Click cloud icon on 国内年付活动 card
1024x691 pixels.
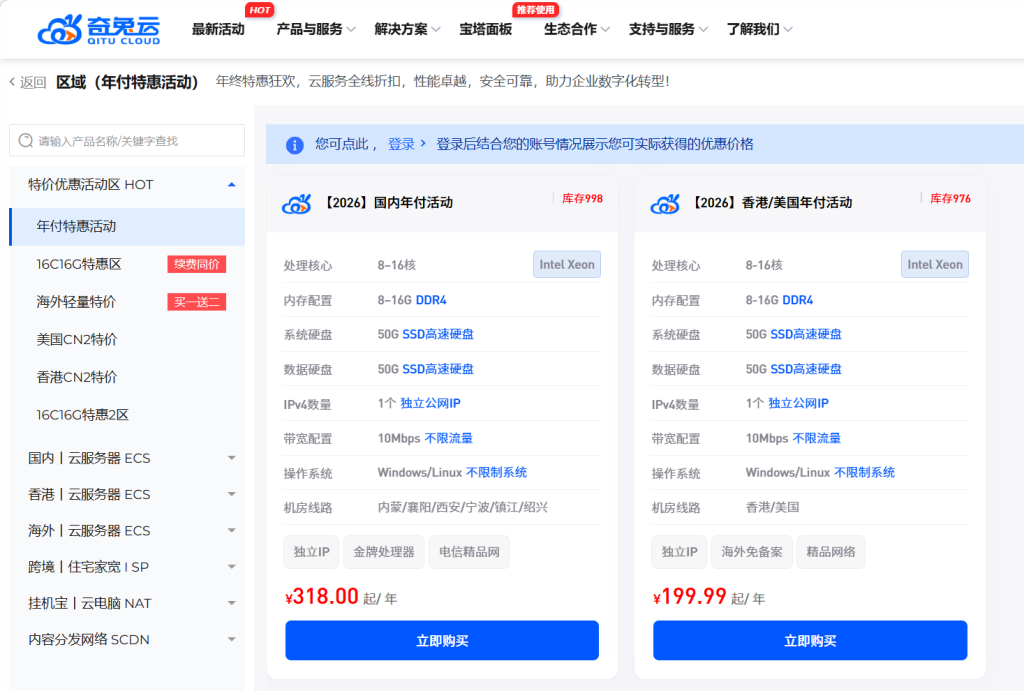click(297, 203)
